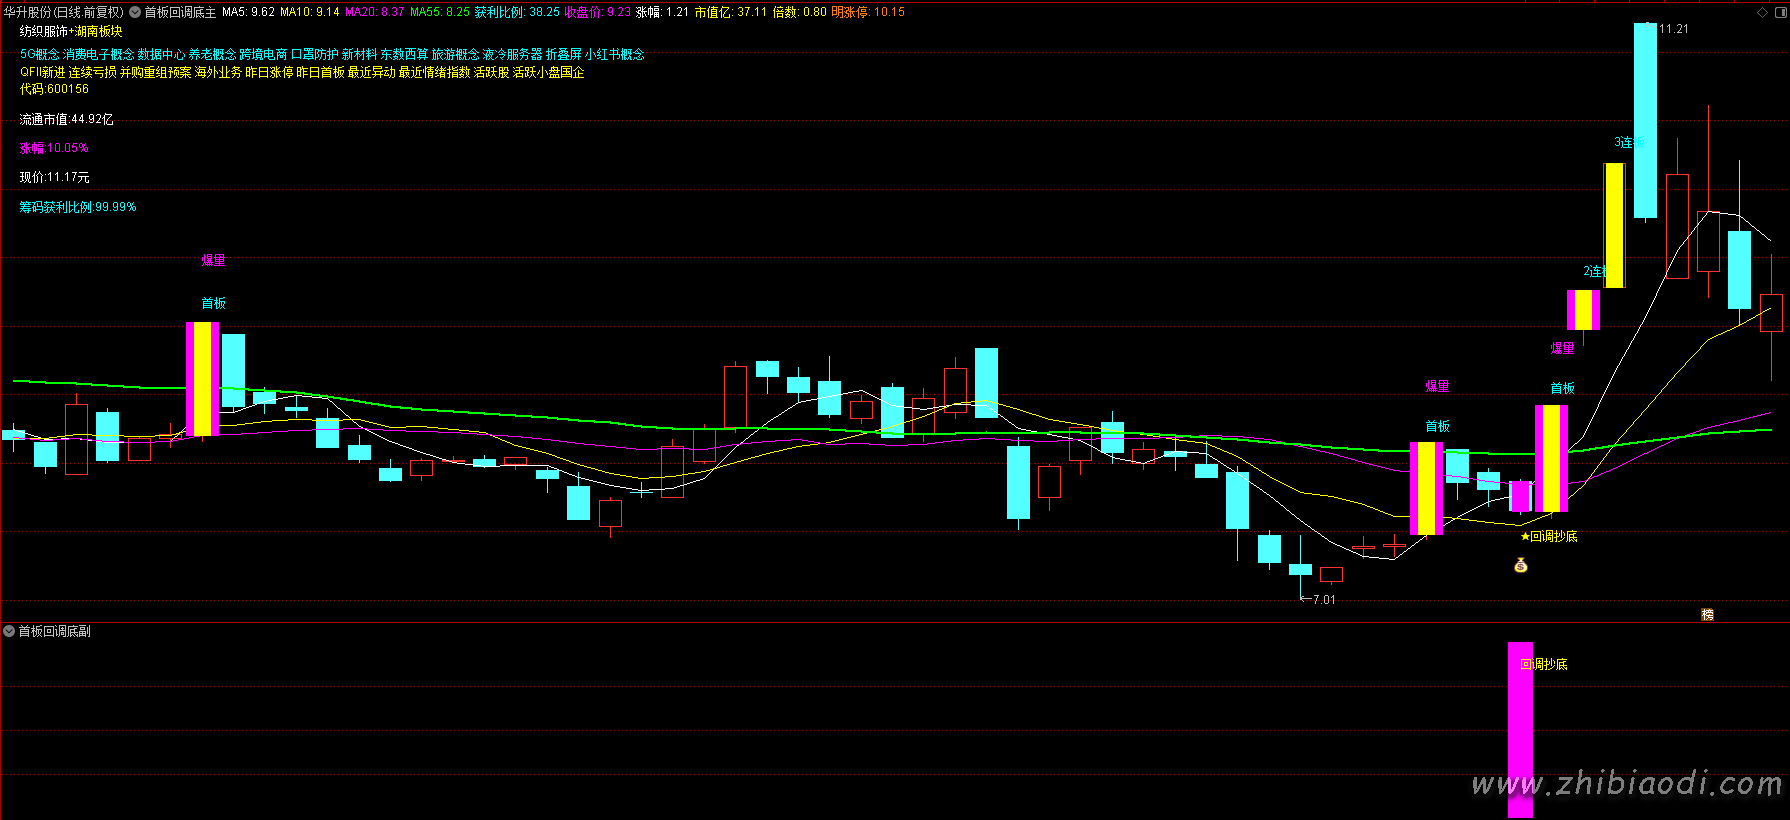Click the money bag signal icon
1790x820 pixels.
pyautogui.click(x=1520, y=566)
